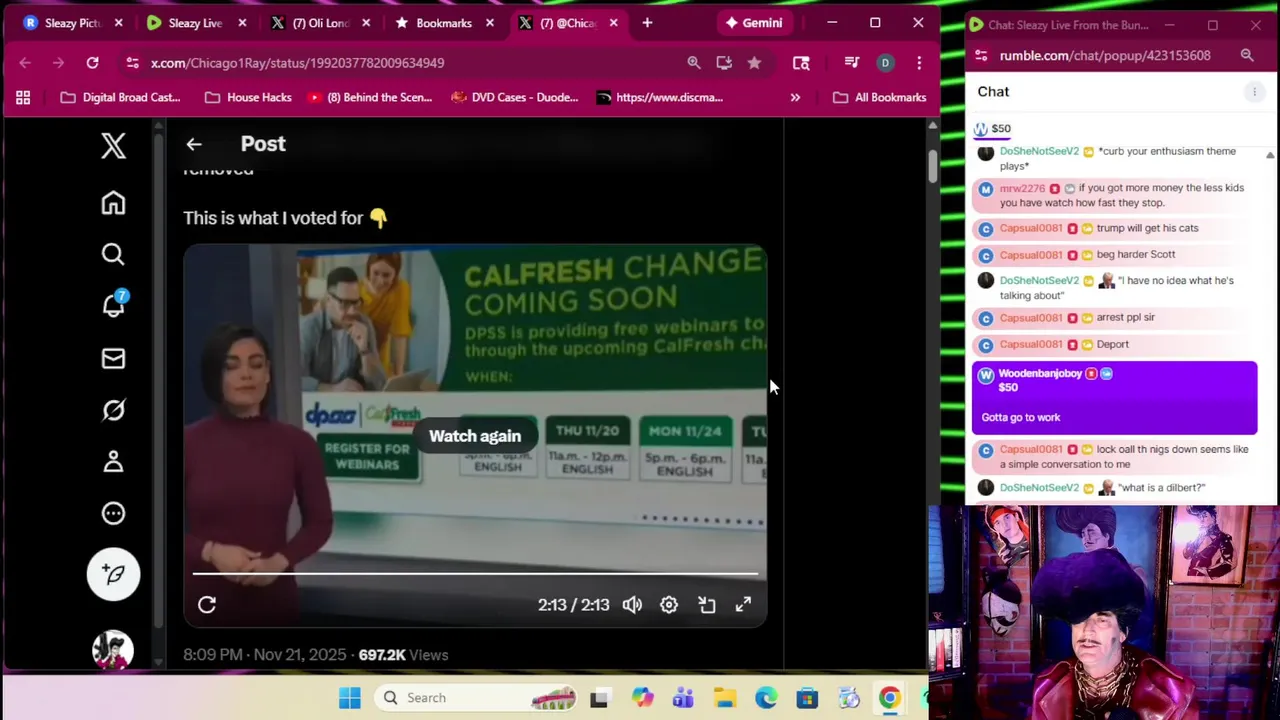Open Messages envelope icon
This screenshot has height=720, width=1280.
[113, 359]
